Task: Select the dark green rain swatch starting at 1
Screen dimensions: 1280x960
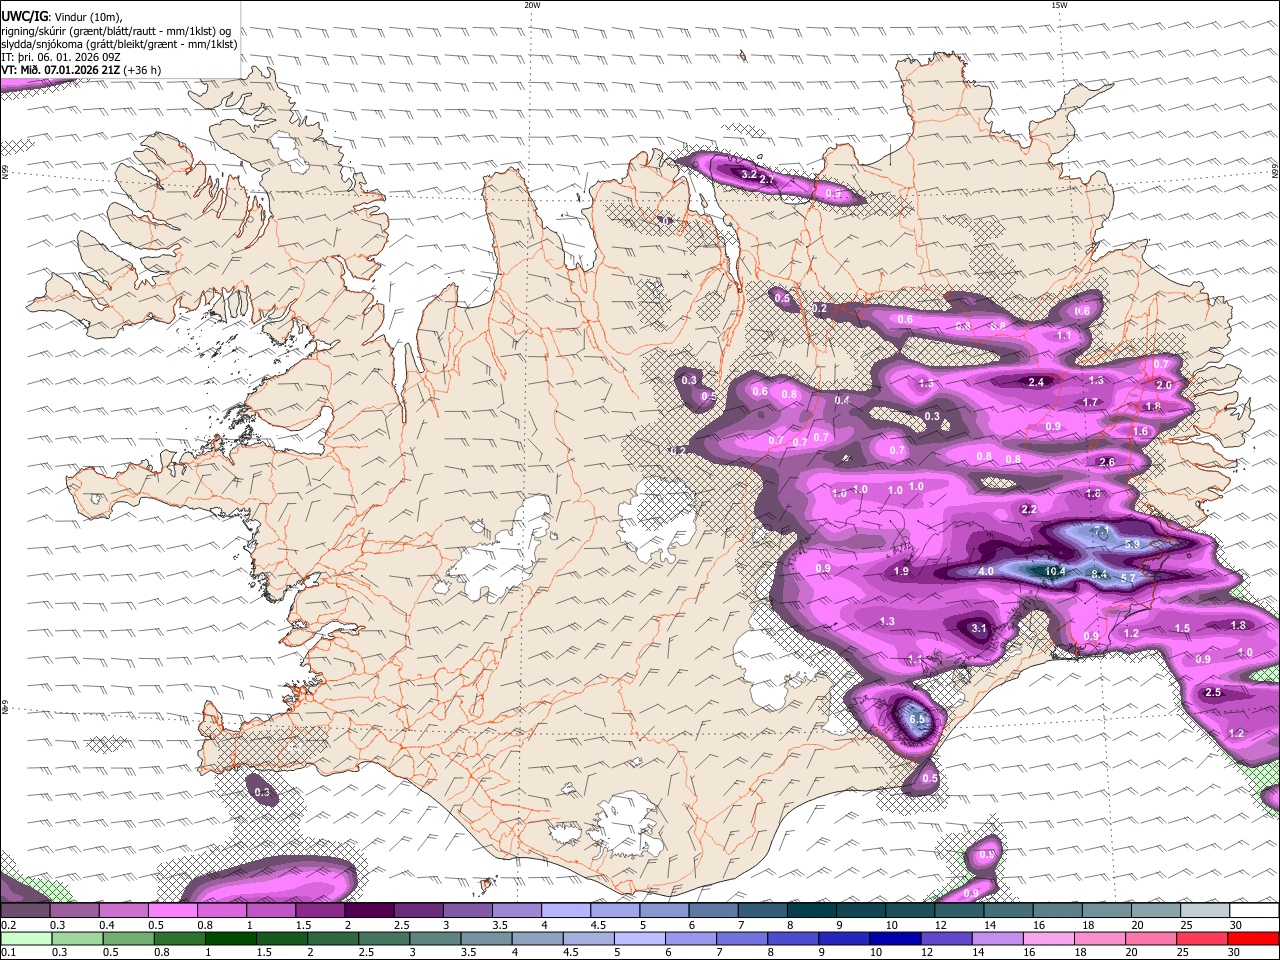Action: [231, 938]
